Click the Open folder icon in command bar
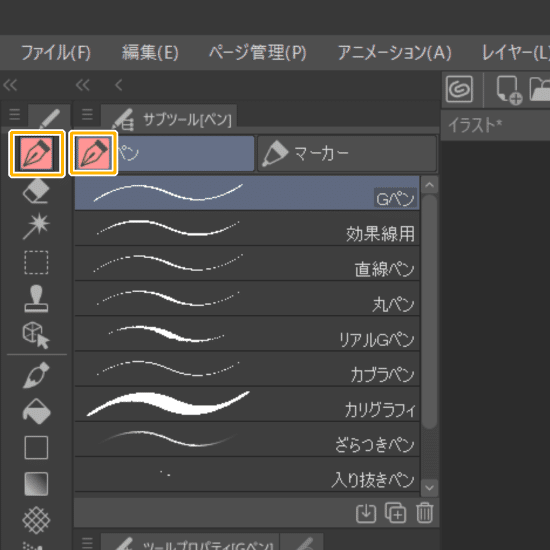550x550 pixels. pos(540,89)
